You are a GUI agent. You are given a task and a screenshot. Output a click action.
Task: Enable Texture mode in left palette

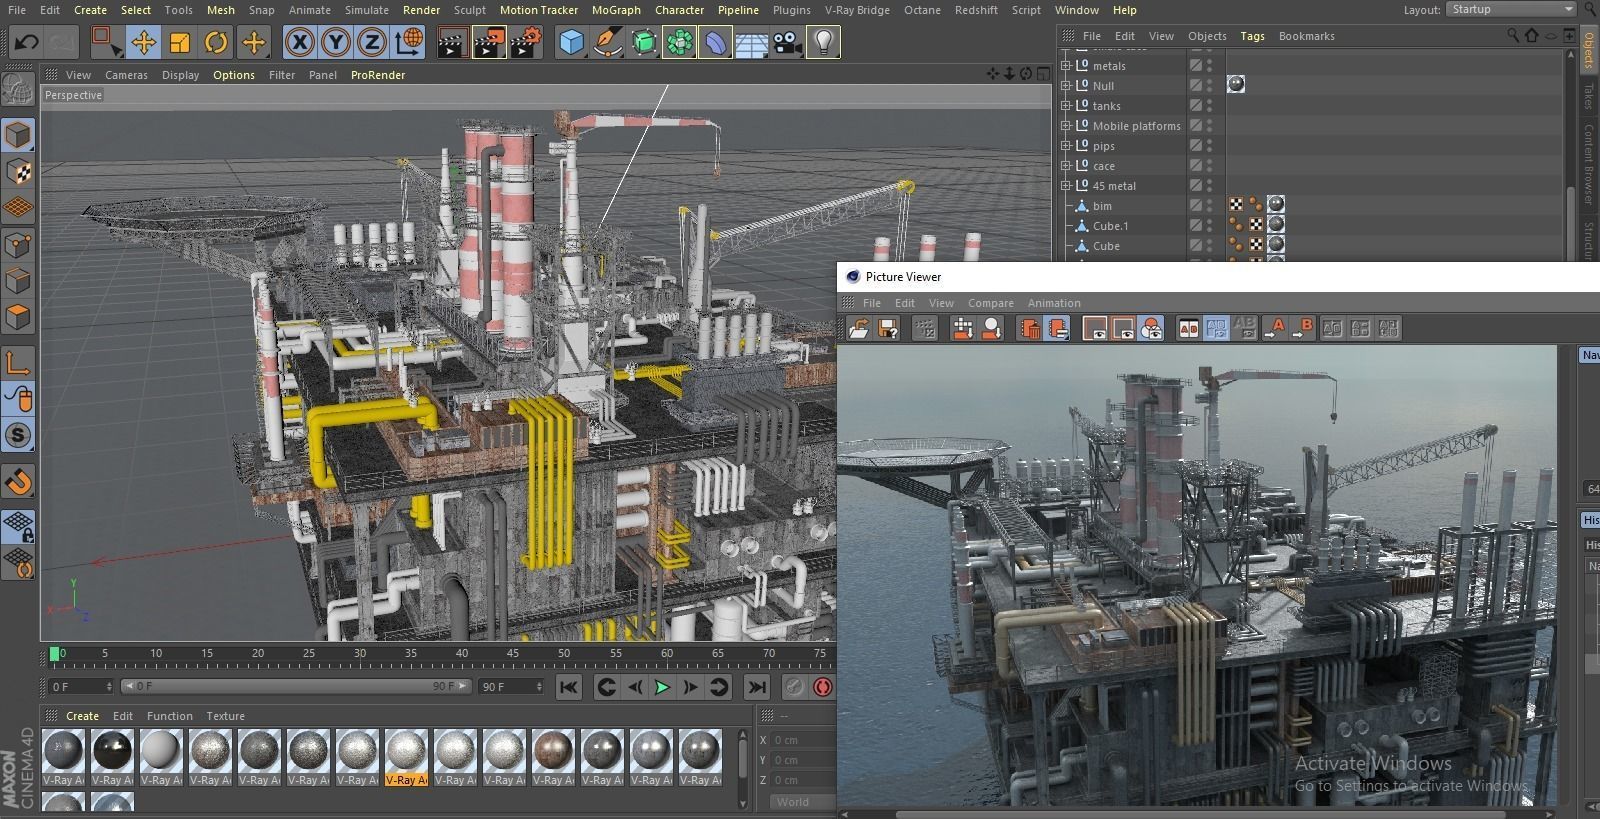pos(19,172)
